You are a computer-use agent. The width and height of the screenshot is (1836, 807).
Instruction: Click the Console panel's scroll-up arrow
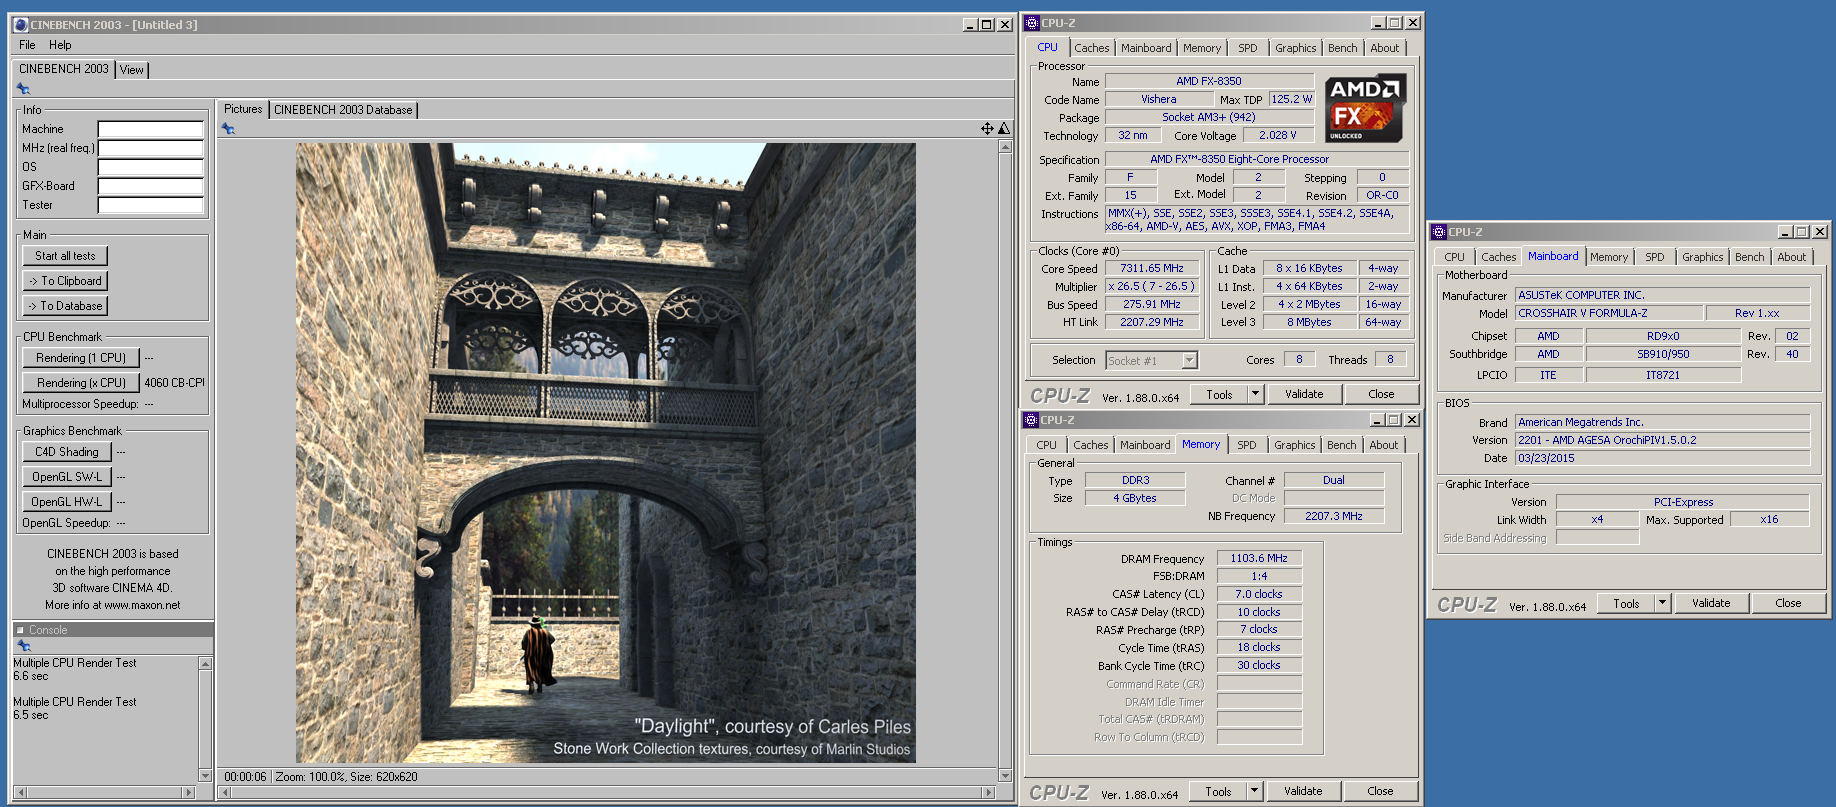pyautogui.click(x=205, y=664)
